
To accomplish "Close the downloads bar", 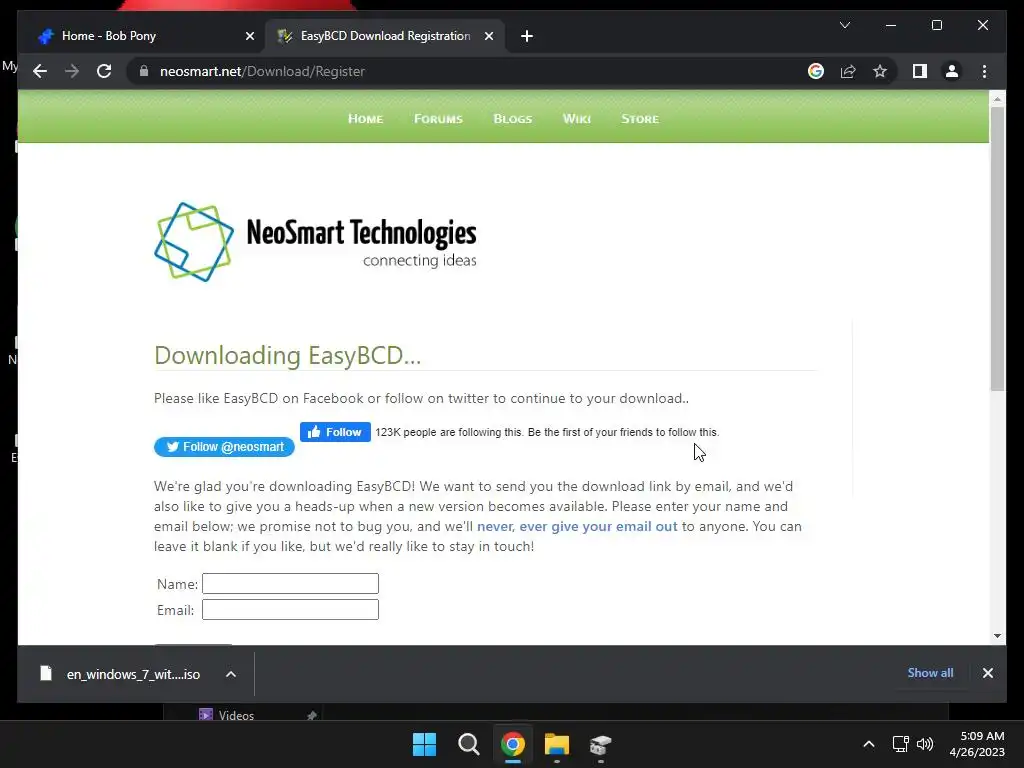I will coord(987,673).
